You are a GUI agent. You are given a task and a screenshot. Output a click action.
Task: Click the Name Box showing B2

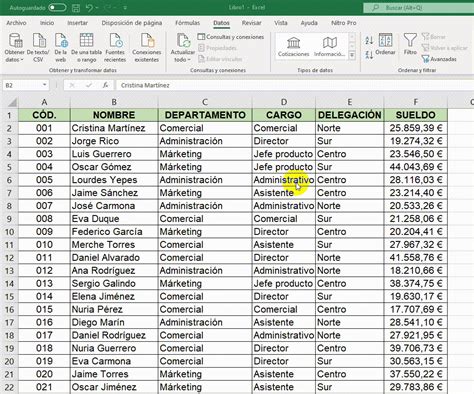(22, 85)
